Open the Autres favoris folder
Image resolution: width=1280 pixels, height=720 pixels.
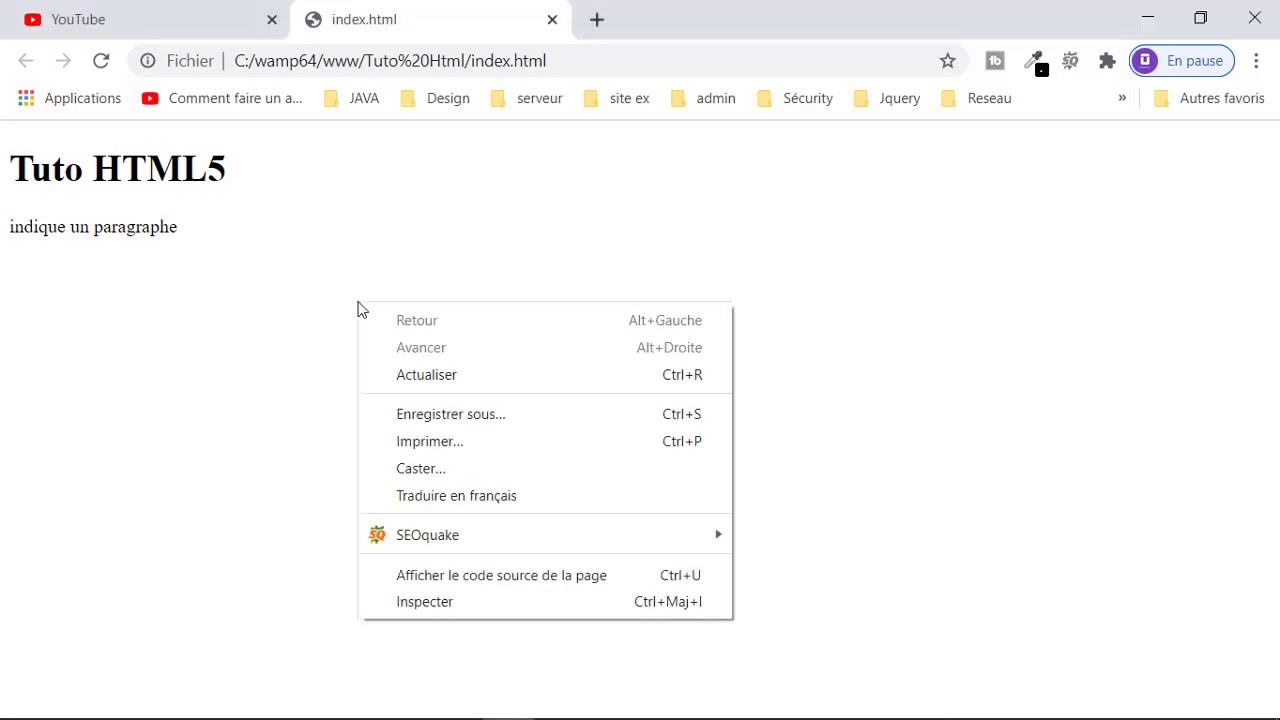(x=1209, y=98)
